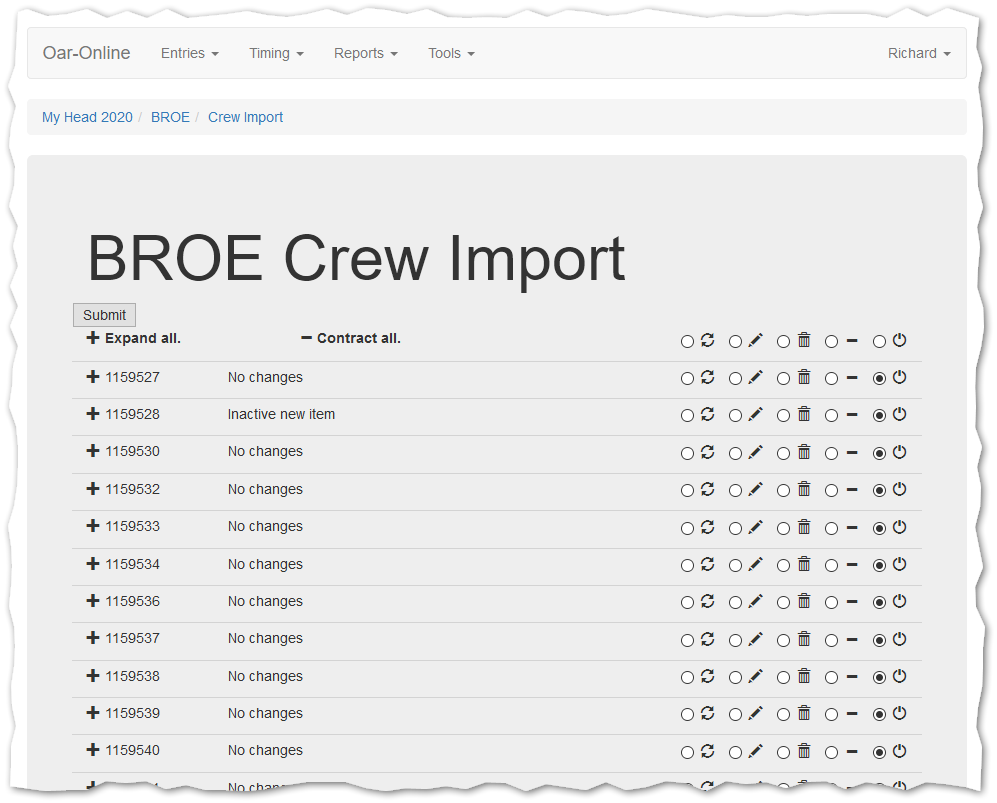Expand all crew entries
This screenshot has width=997, height=803.
tap(134, 339)
